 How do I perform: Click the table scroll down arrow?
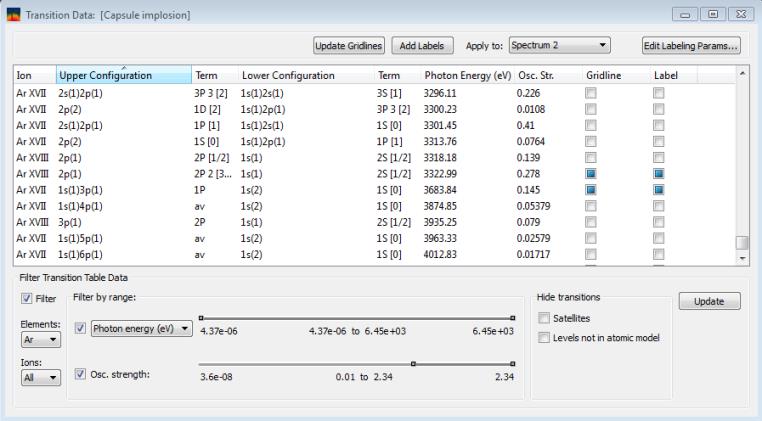pyautogui.click(x=741, y=258)
